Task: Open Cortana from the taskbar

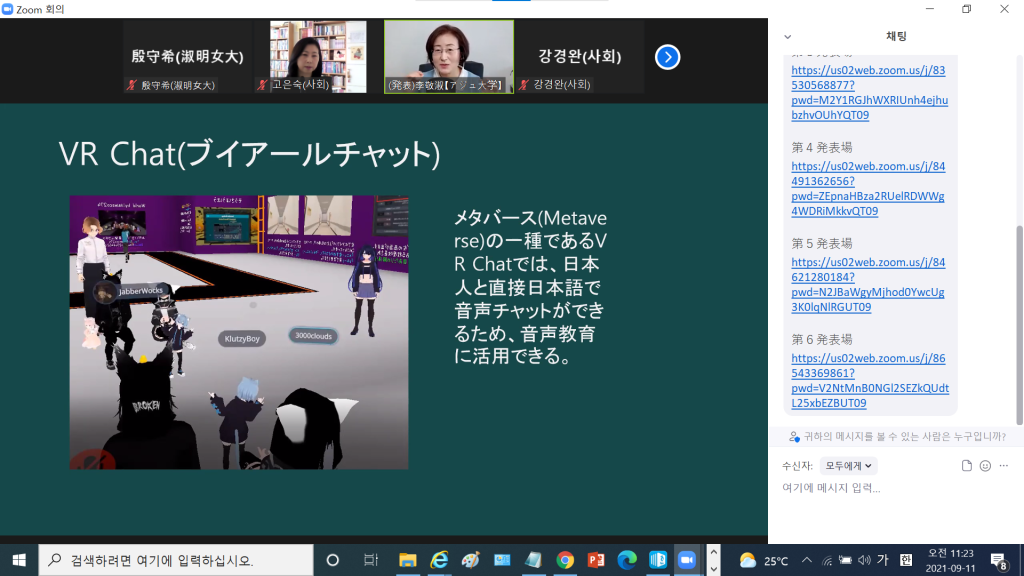Action: click(332, 560)
